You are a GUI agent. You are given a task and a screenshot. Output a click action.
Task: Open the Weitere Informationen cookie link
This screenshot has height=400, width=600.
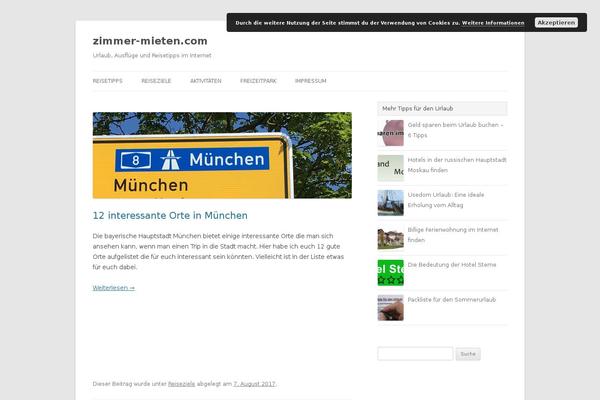coord(493,23)
